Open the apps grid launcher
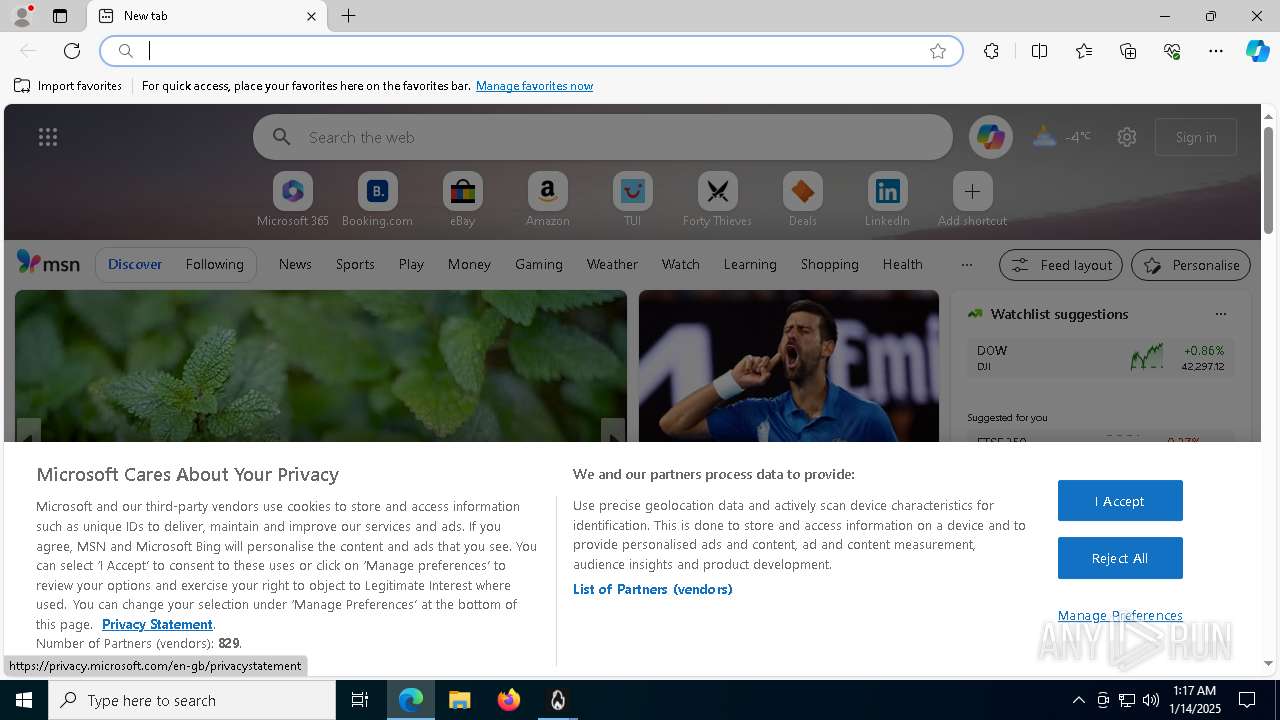 pyautogui.click(x=48, y=137)
